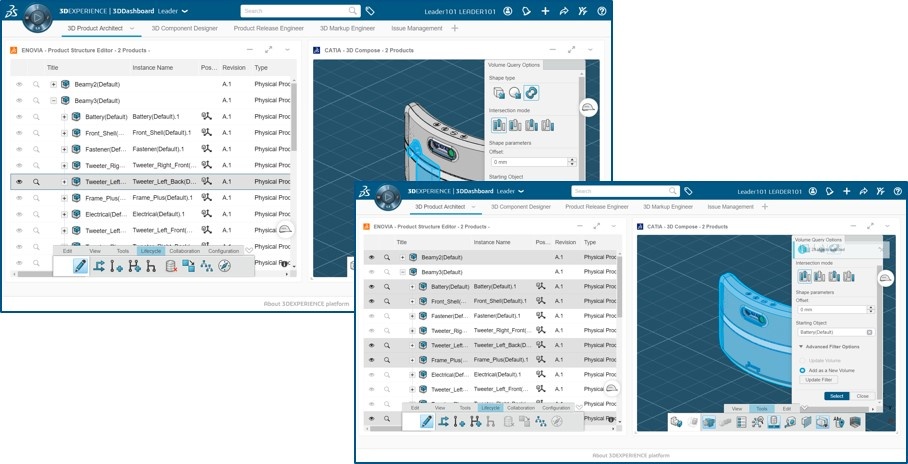Click vertical scrollbar of back window product tree
Screen dimensions: 908x464
click(x=293, y=116)
